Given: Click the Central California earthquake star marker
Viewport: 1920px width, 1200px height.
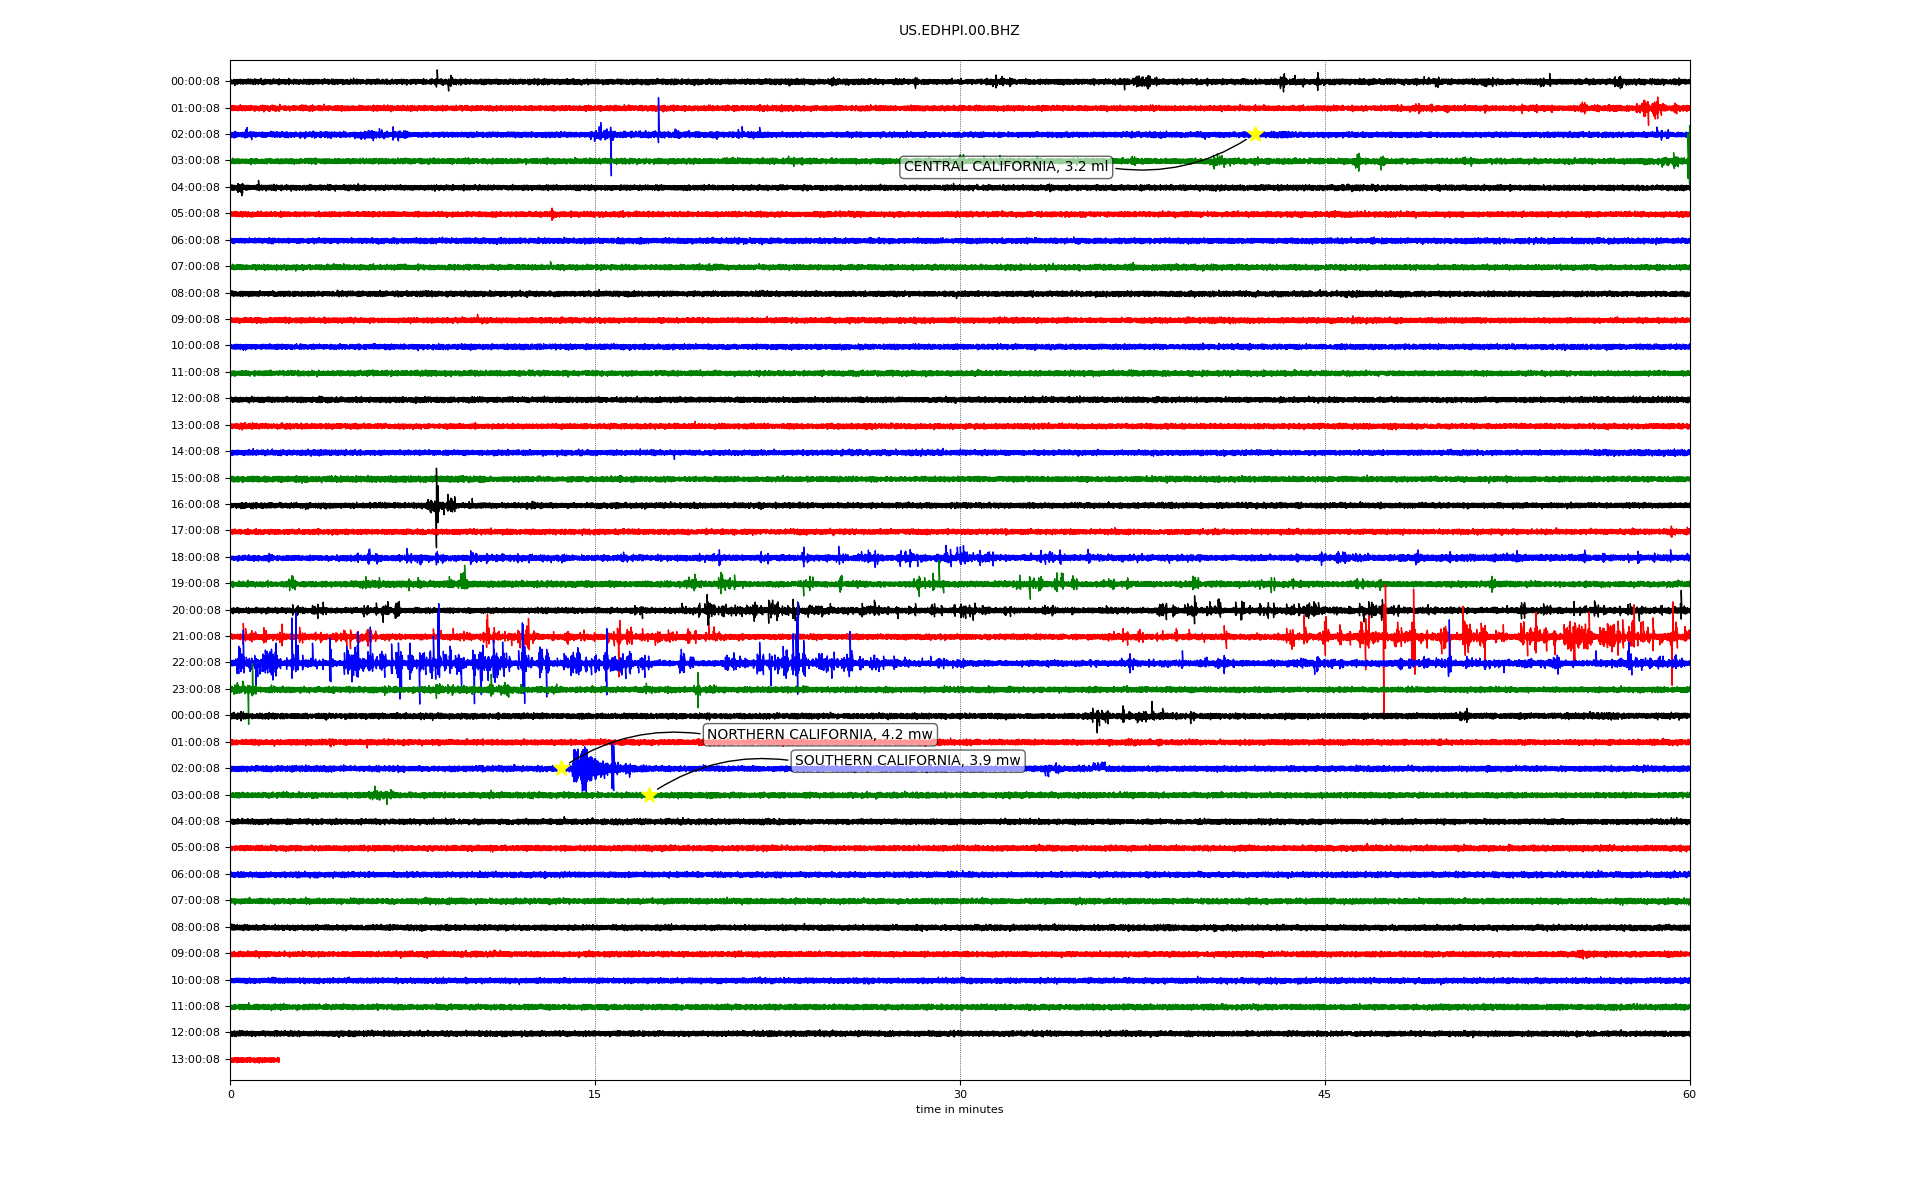Looking at the screenshot, I should (1255, 134).
